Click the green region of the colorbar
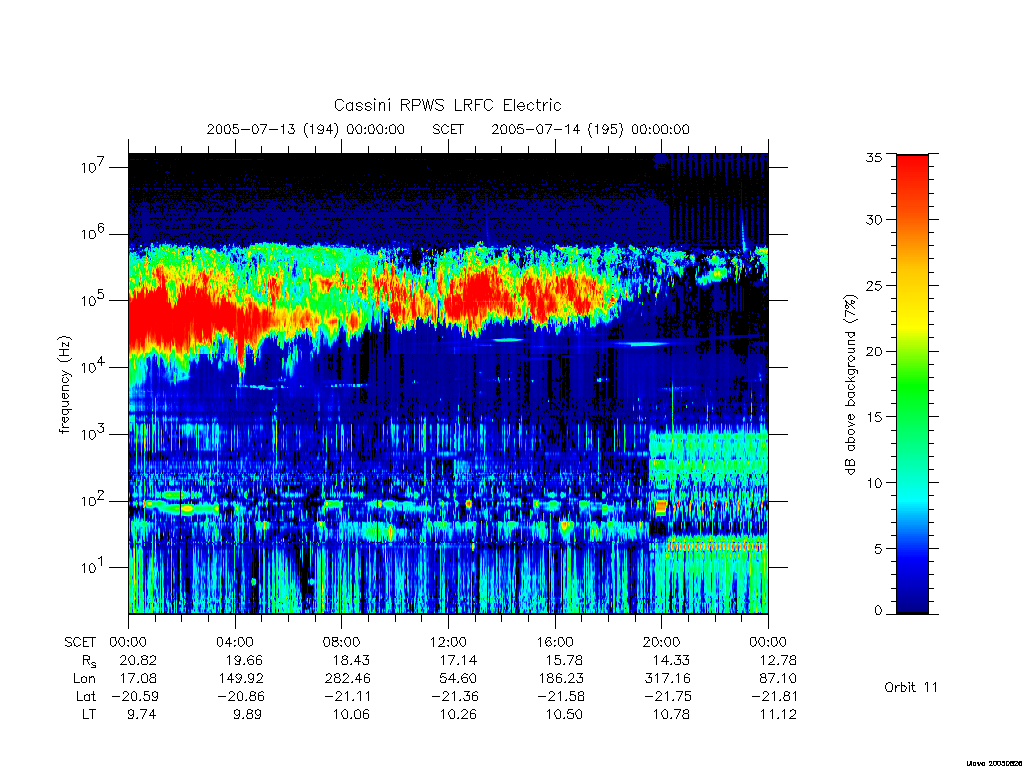Screen dimensions: 1024x768 tap(912, 385)
